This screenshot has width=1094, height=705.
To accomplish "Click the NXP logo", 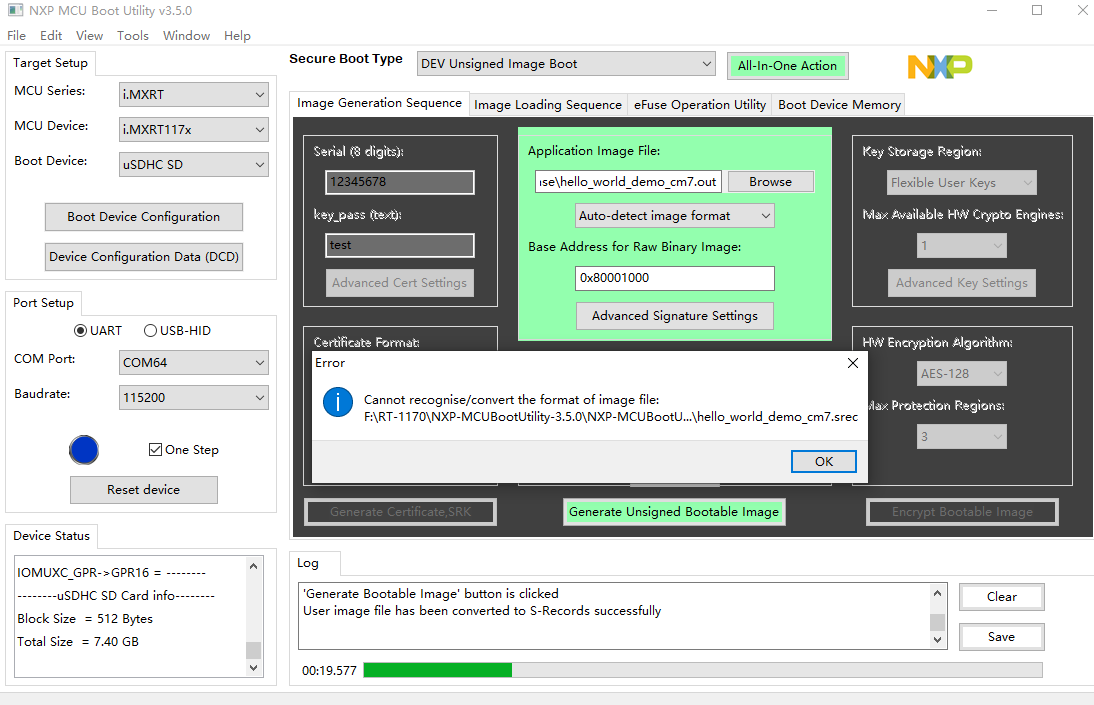I will click(x=940, y=67).
